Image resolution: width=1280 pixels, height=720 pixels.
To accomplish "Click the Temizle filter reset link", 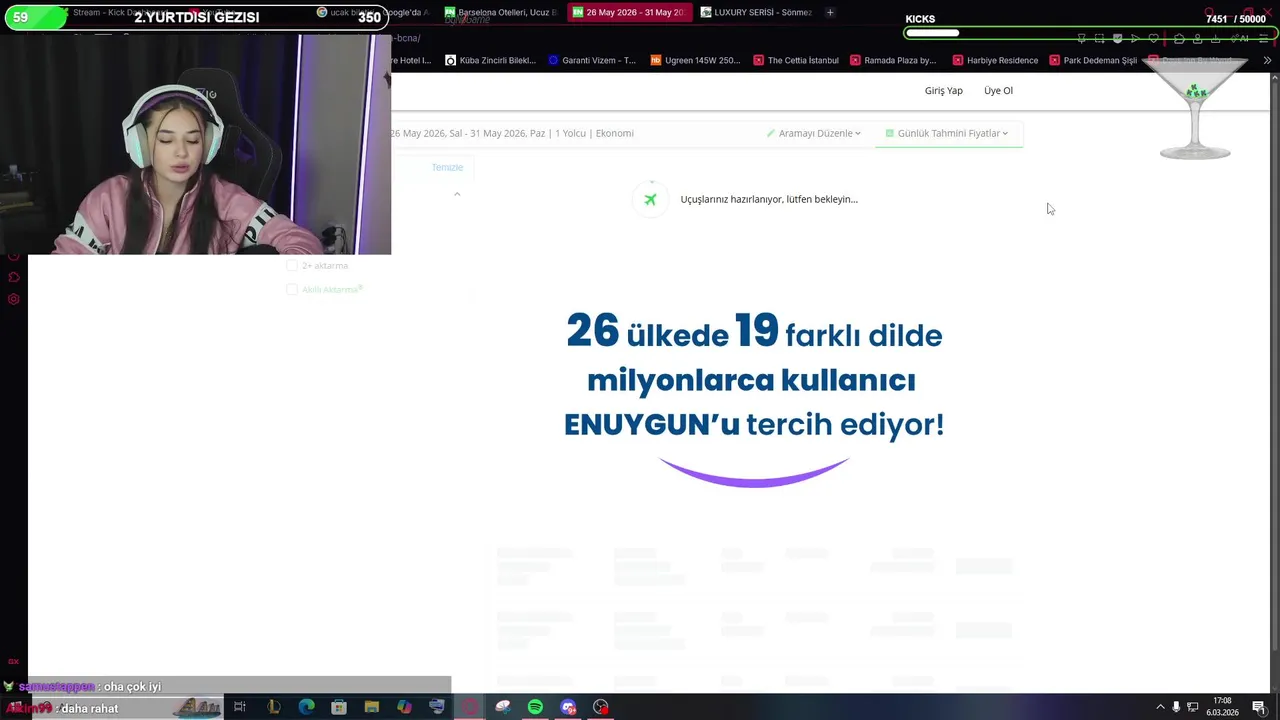I will pos(447,167).
